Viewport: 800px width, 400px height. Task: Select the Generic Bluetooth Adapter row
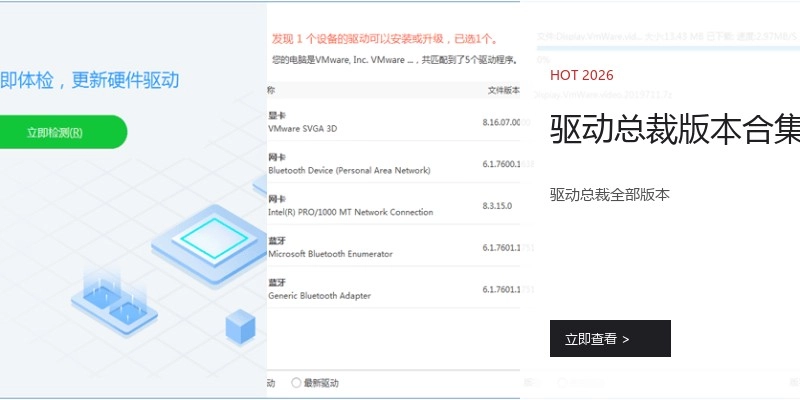(x=393, y=288)
